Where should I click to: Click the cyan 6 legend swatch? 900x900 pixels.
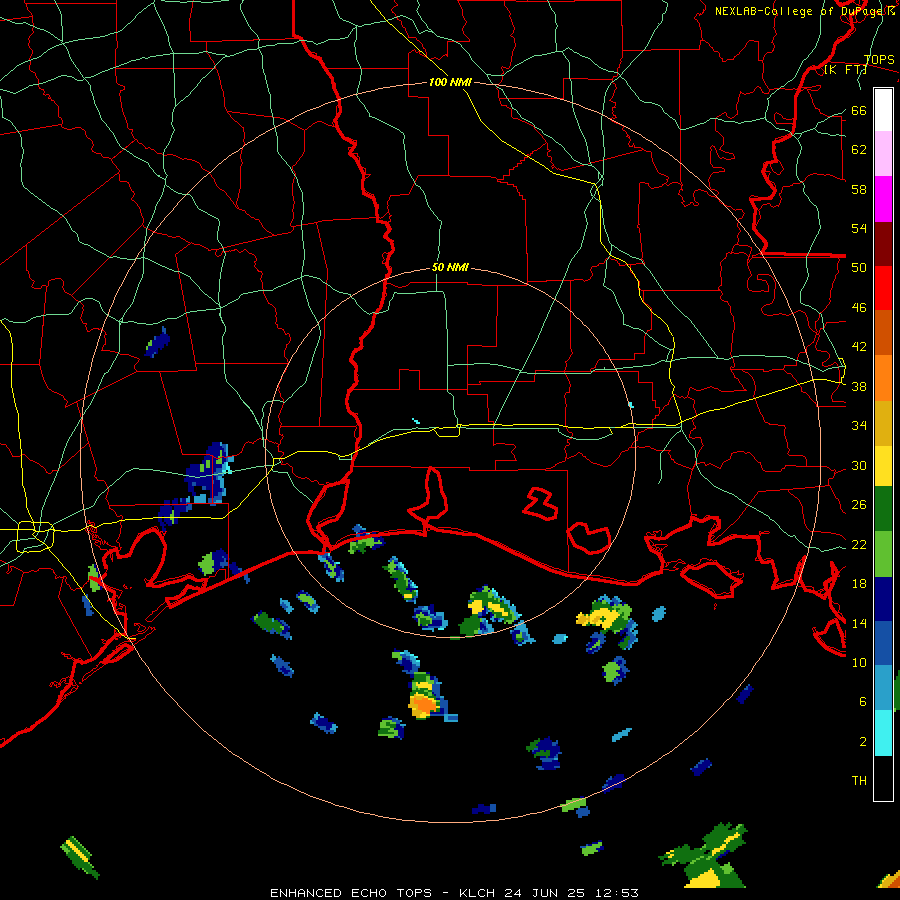pyautogui.click(x=883, y=733)
